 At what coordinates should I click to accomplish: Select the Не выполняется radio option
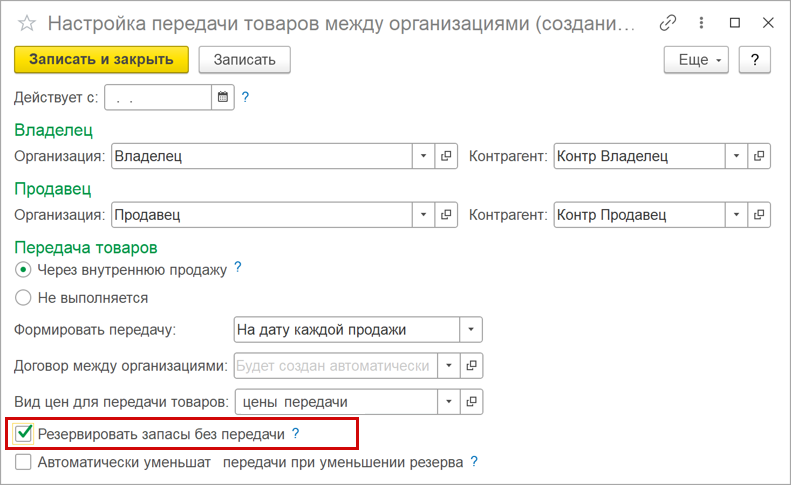[x=24, y=298]
